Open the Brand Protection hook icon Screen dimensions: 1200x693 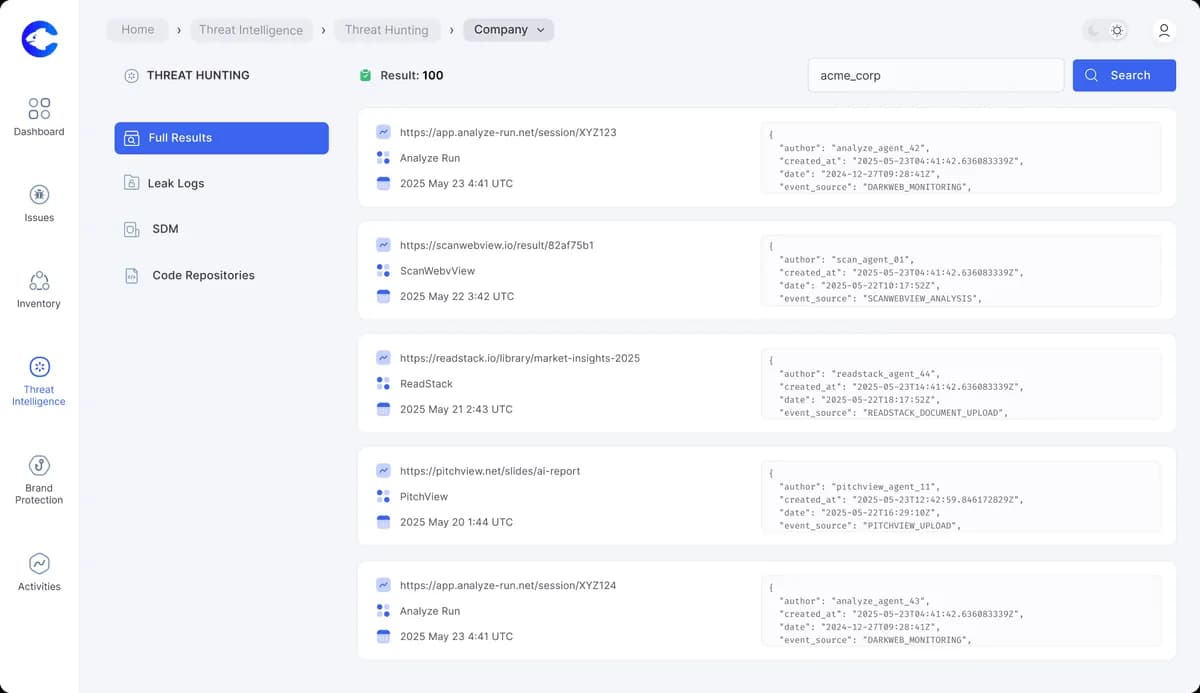[39, 465]
